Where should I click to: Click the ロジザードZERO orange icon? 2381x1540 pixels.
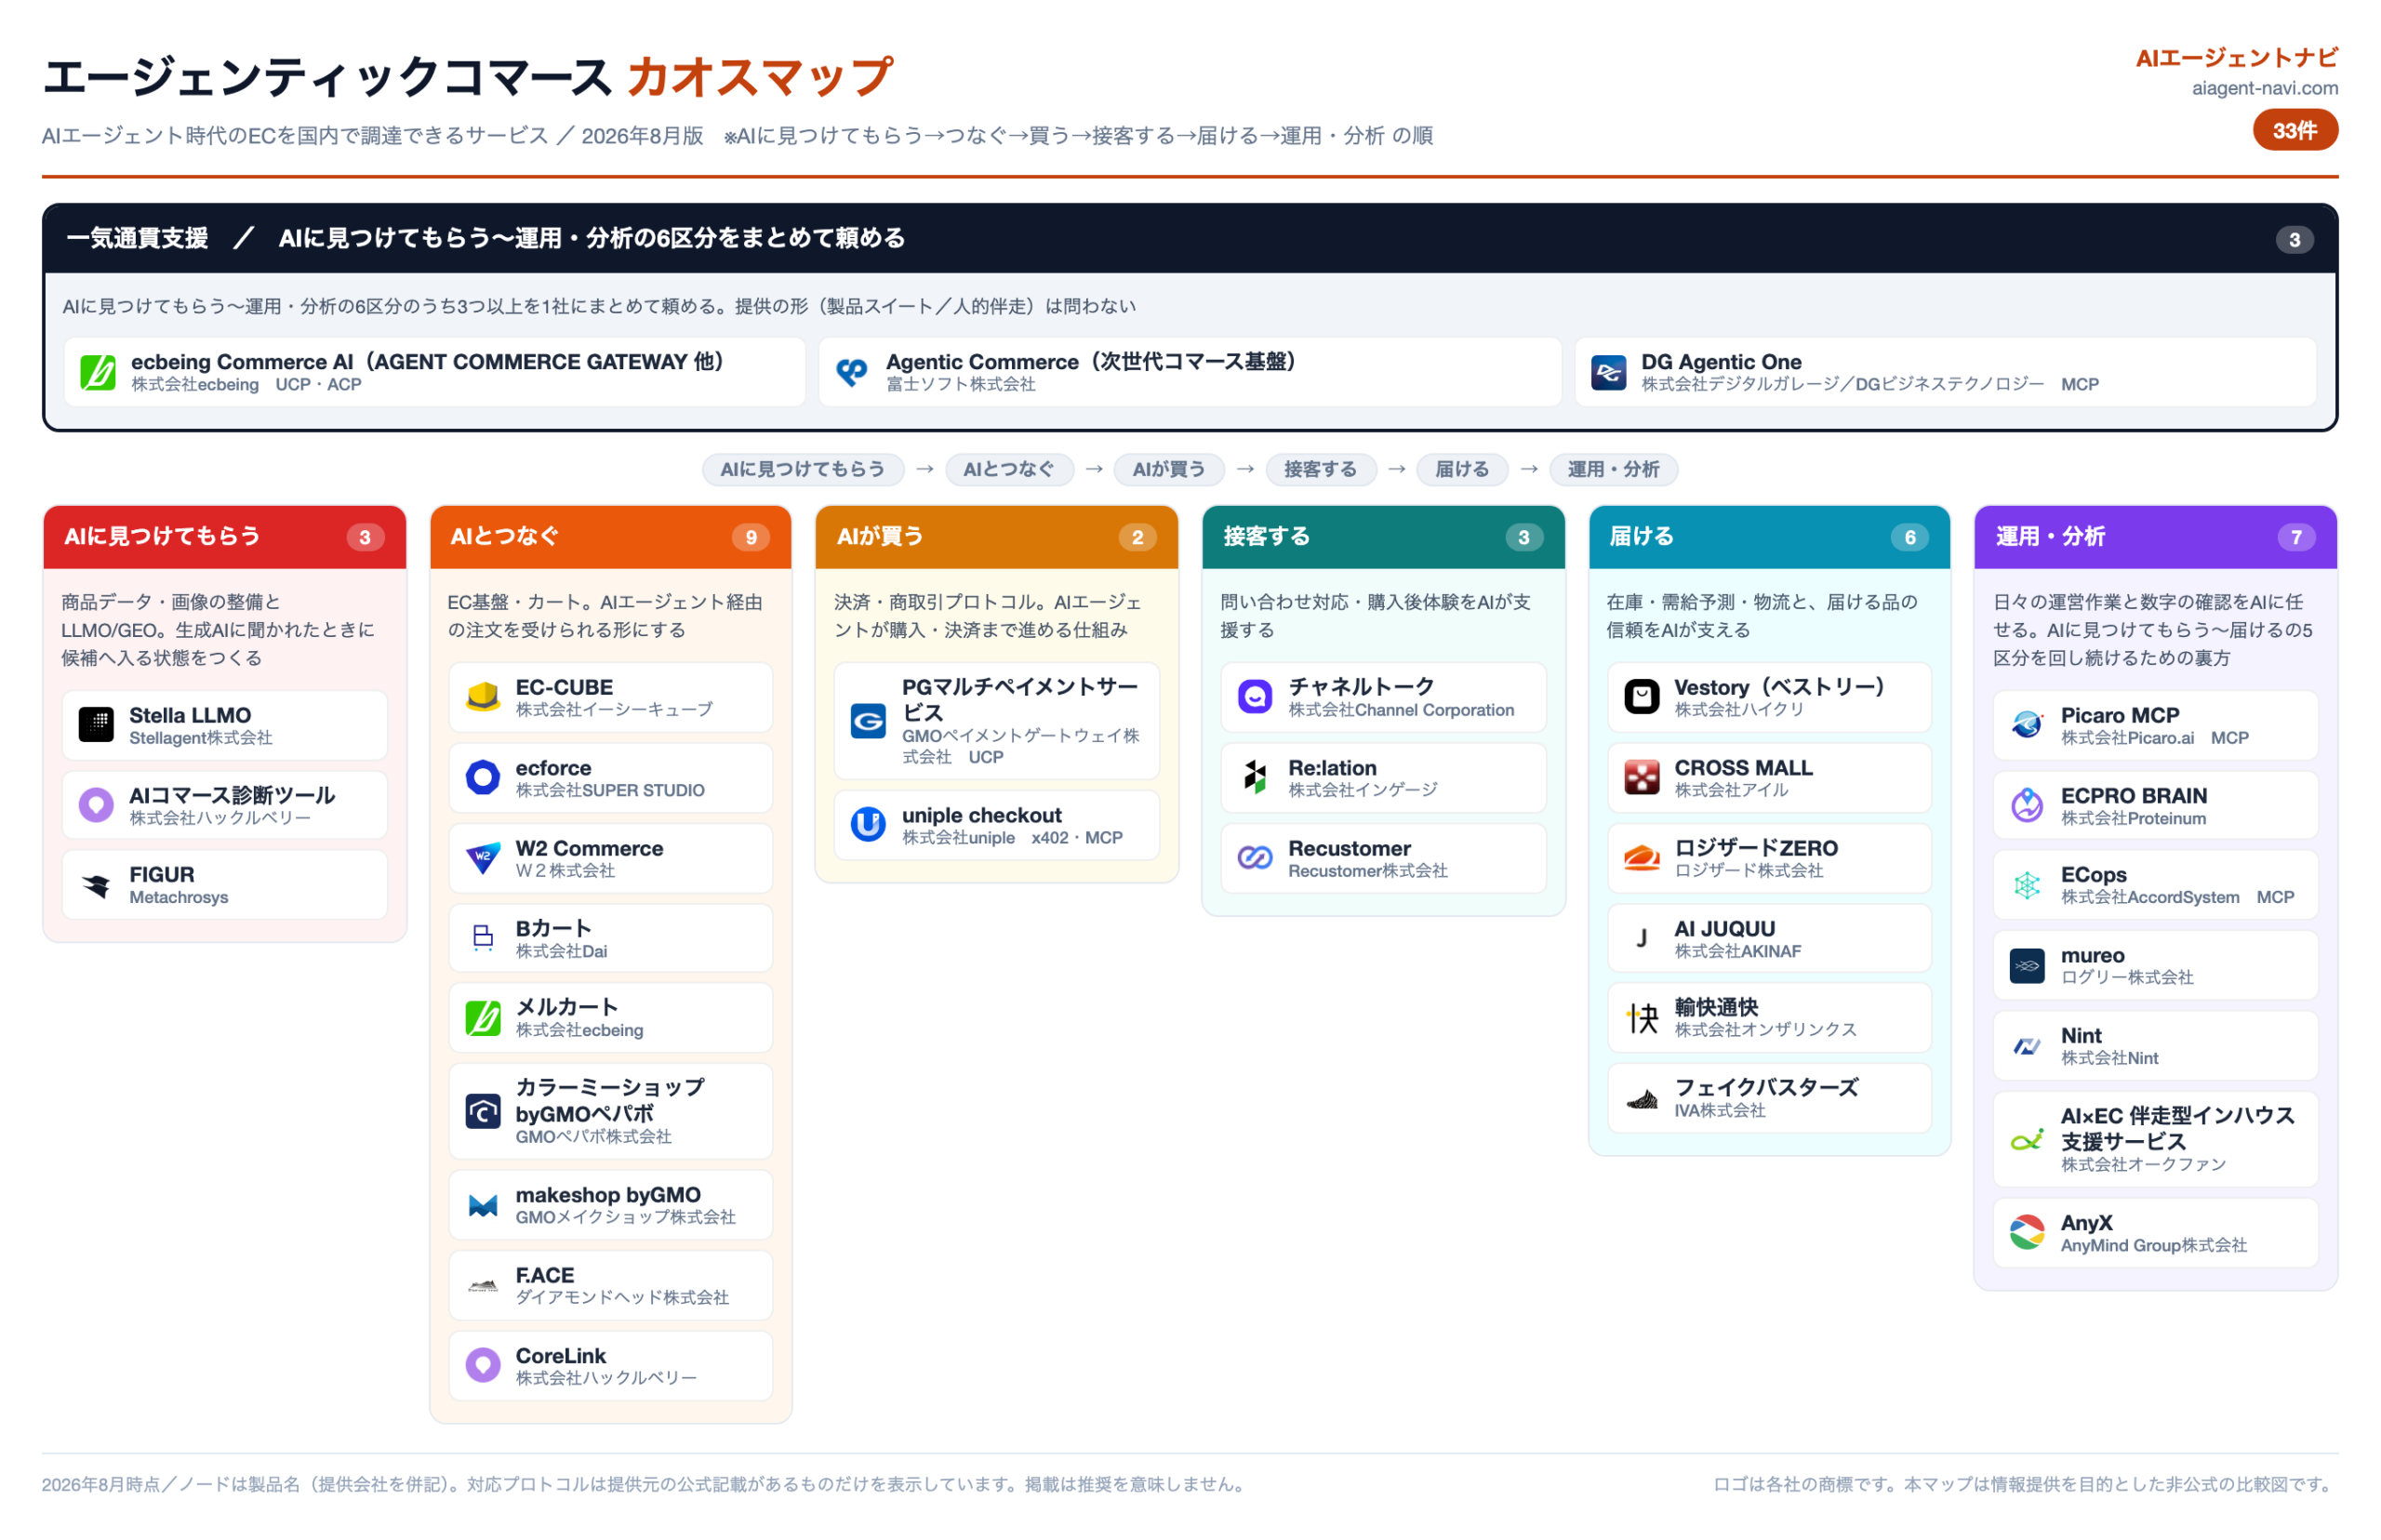1642,858
